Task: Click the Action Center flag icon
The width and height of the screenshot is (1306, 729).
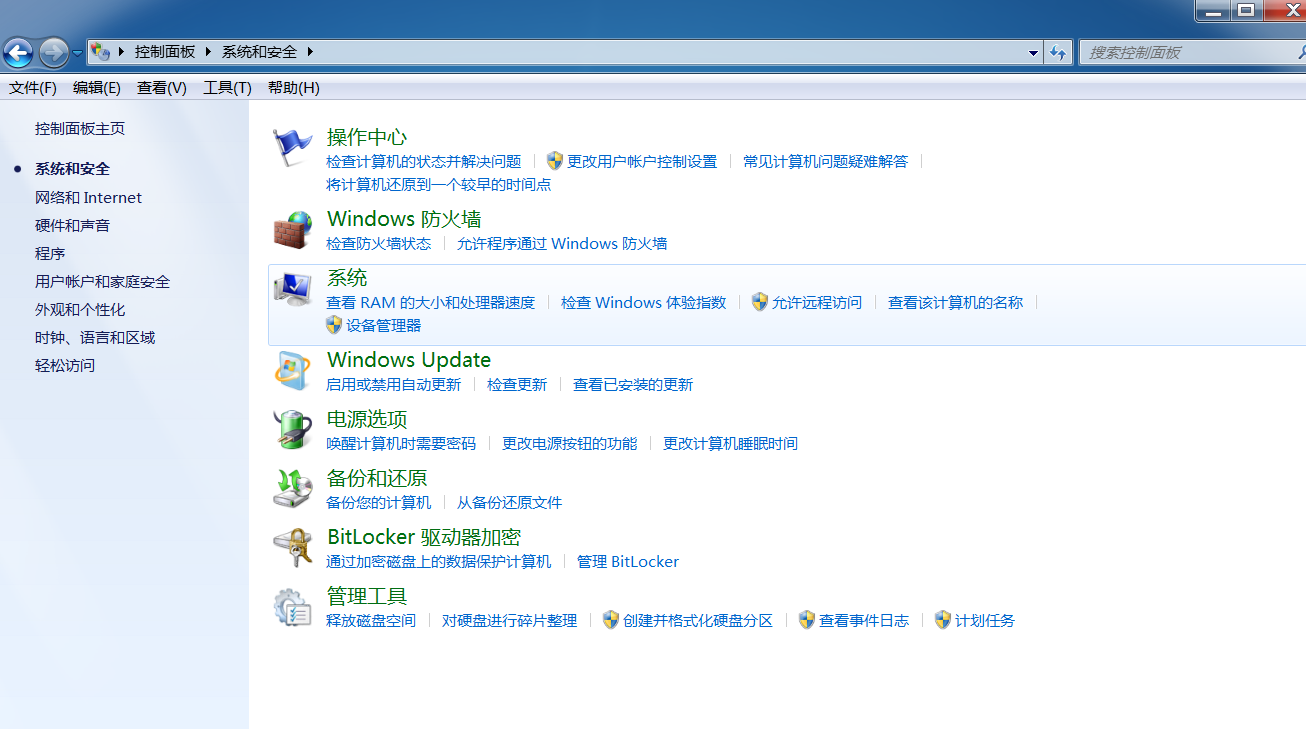Action: 293,147
